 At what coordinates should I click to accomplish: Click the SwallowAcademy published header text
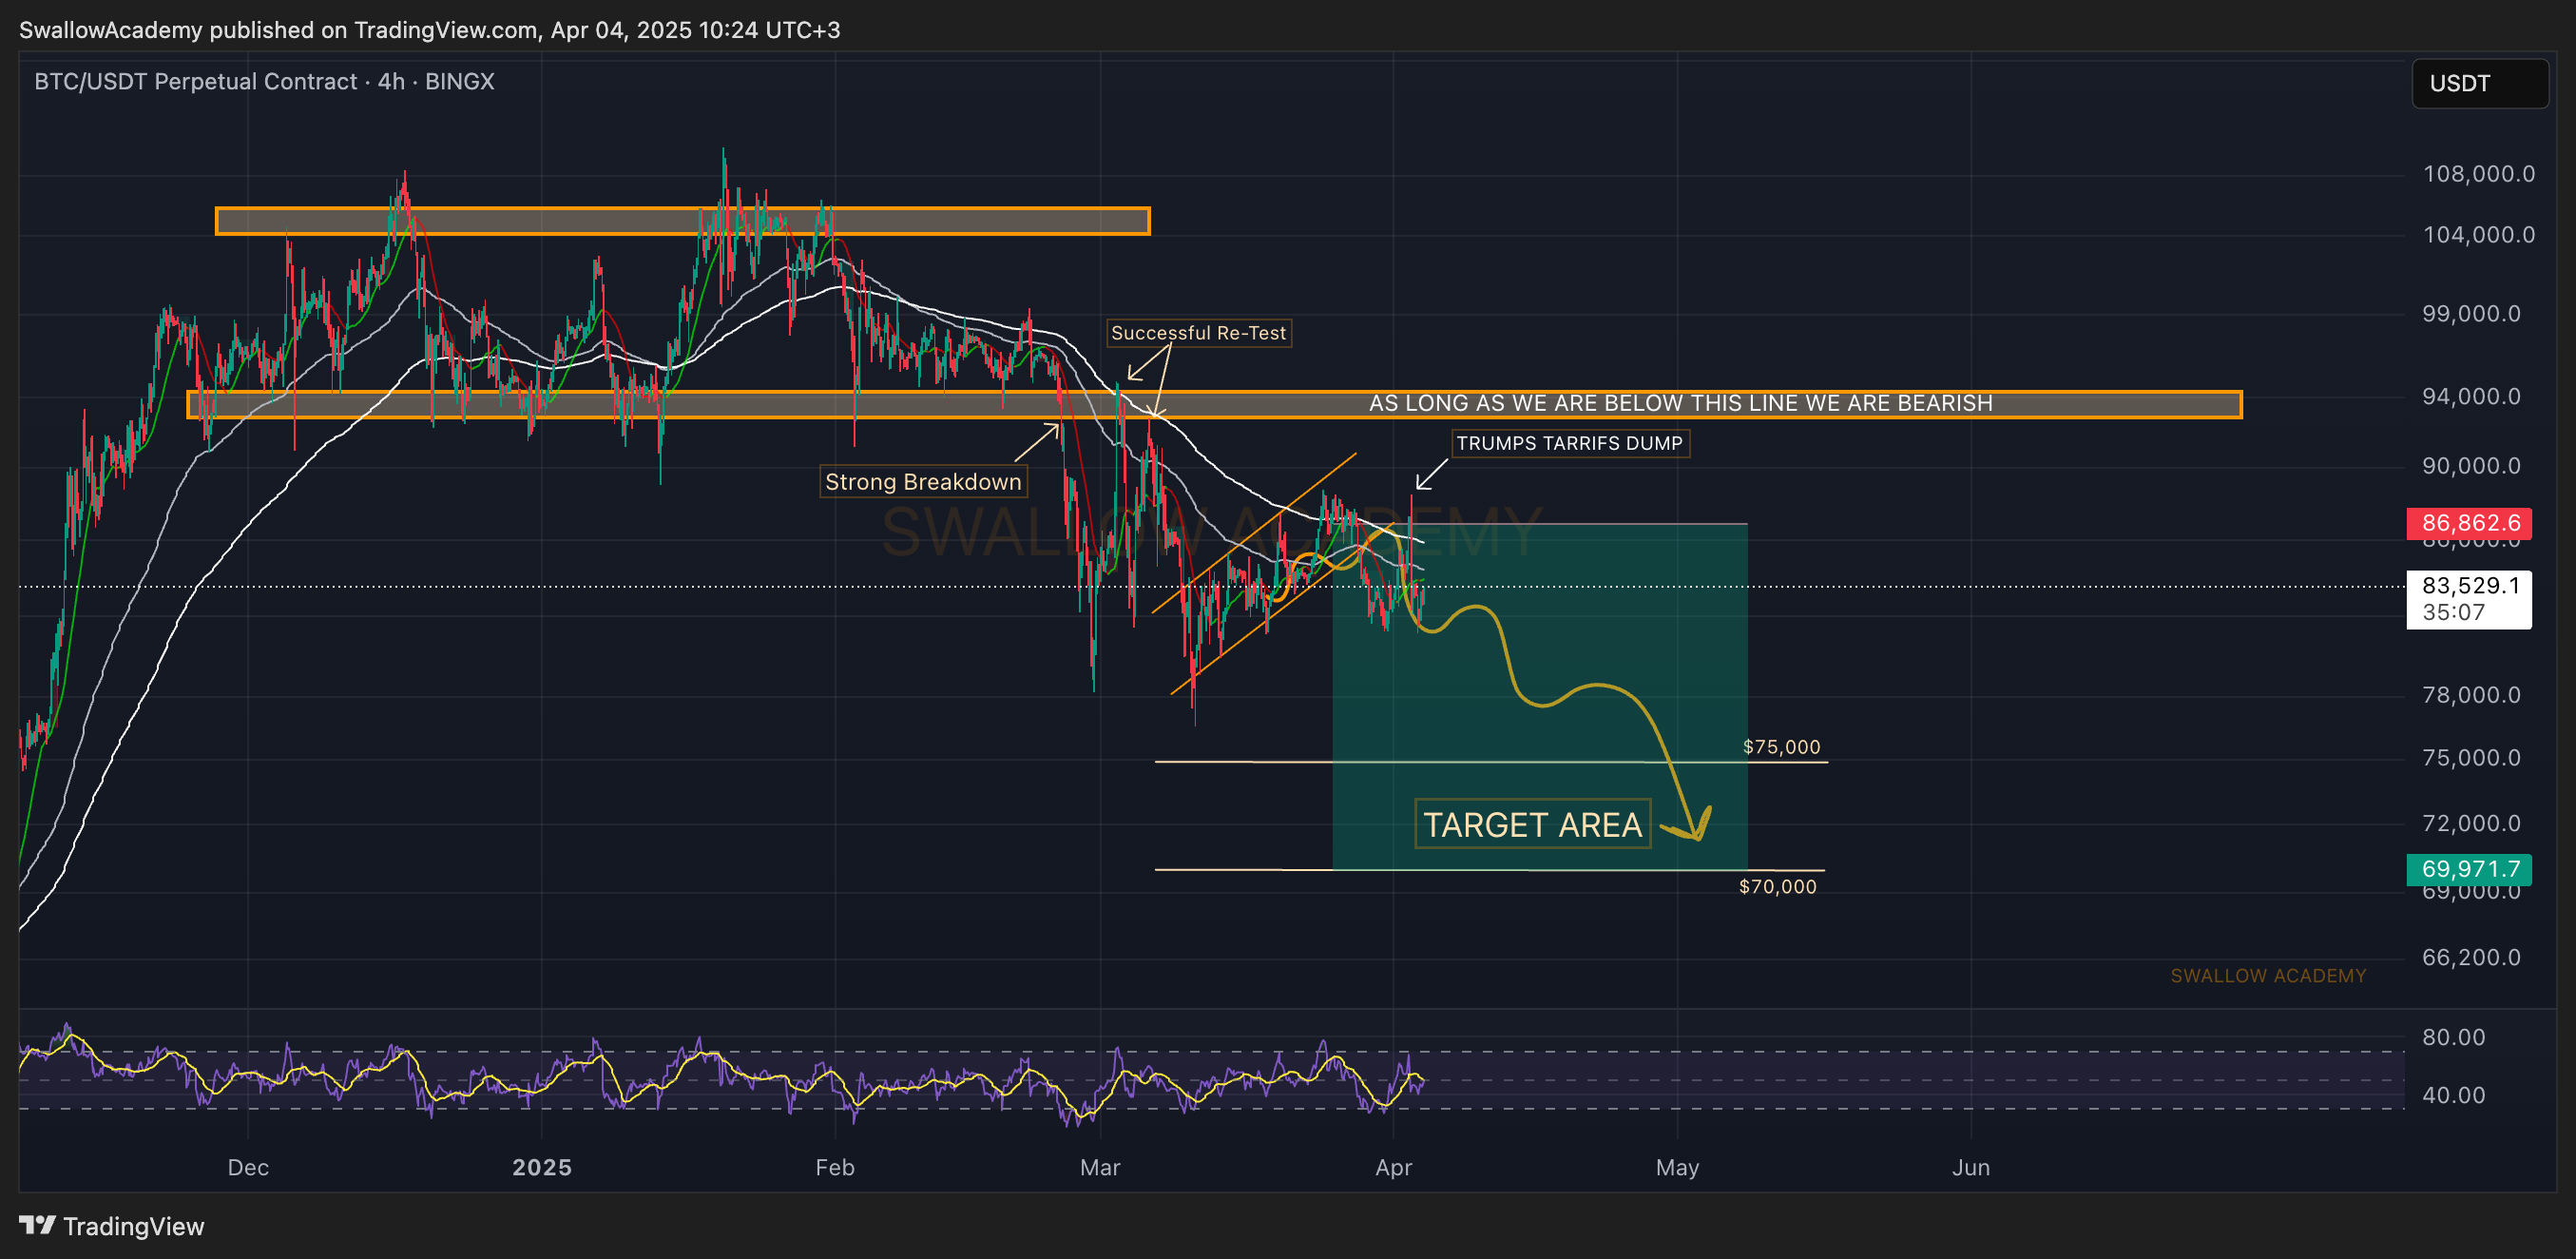430,30
